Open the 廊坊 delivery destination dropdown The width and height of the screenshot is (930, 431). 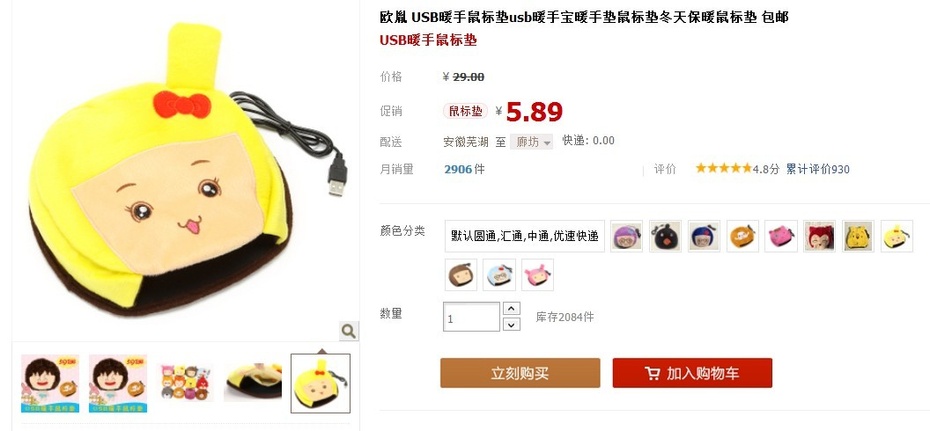point(531,142)
